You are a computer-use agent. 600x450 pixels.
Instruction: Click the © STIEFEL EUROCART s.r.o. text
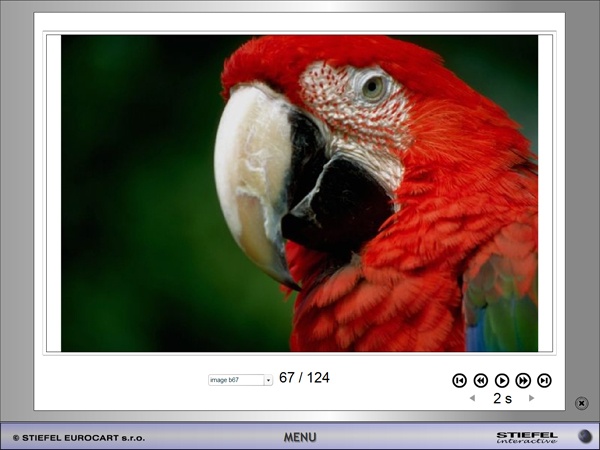[x=79, y=438]
